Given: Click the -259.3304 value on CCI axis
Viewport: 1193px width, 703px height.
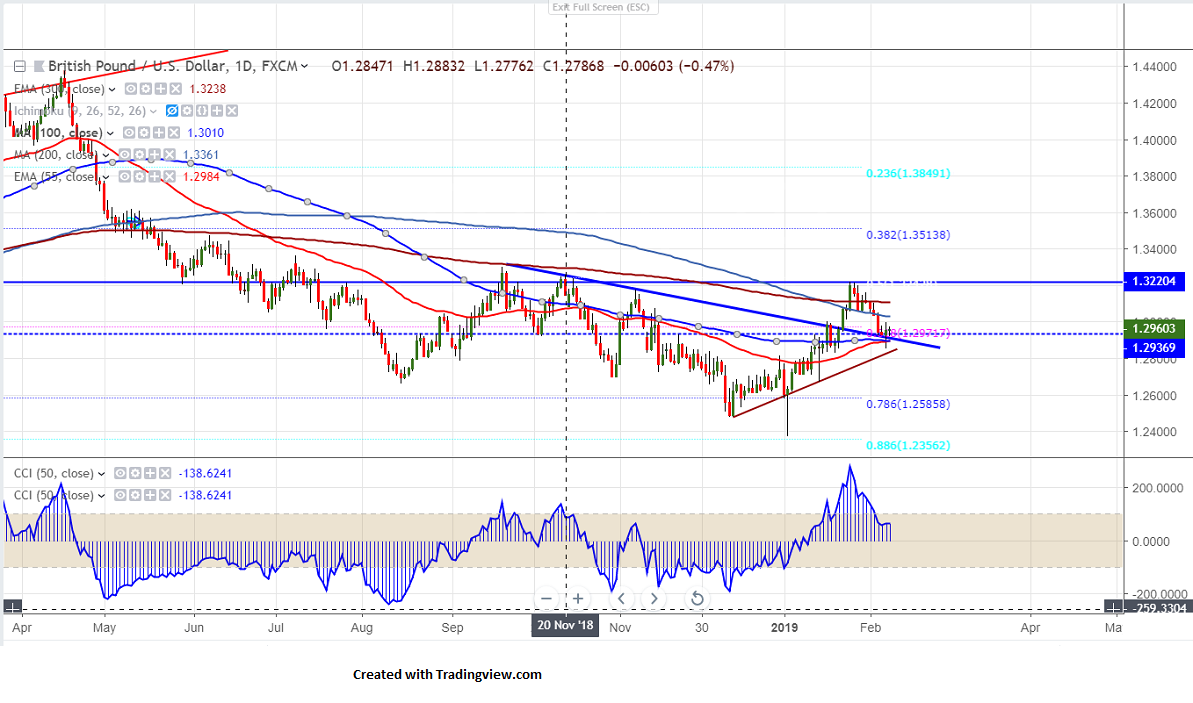Looking at the screenshot, I should (1160, 608).
